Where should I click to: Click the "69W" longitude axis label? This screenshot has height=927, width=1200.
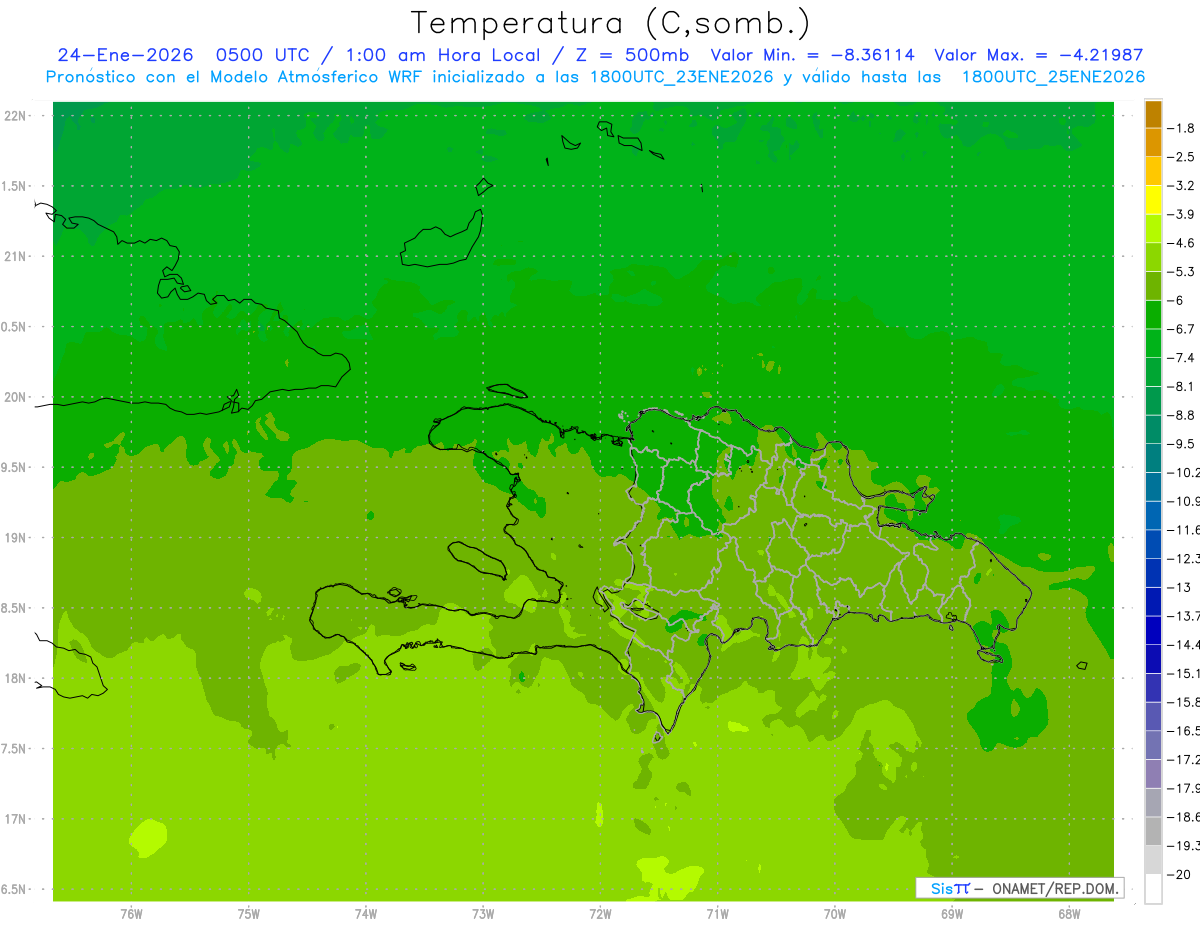tap(952, 913)
